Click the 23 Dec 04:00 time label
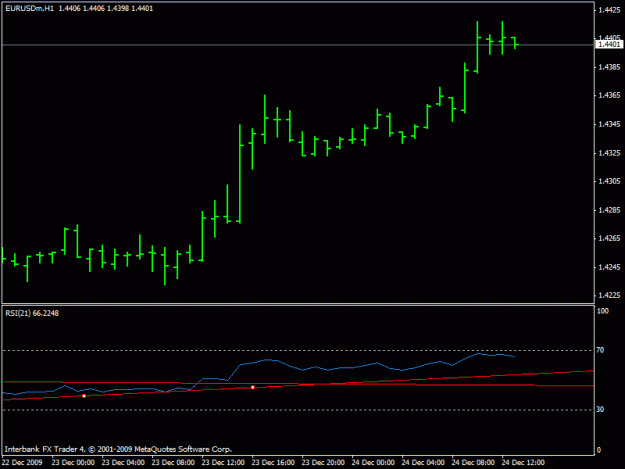Image resolution: width=625 pixels, height=469 pixels. 123,463
